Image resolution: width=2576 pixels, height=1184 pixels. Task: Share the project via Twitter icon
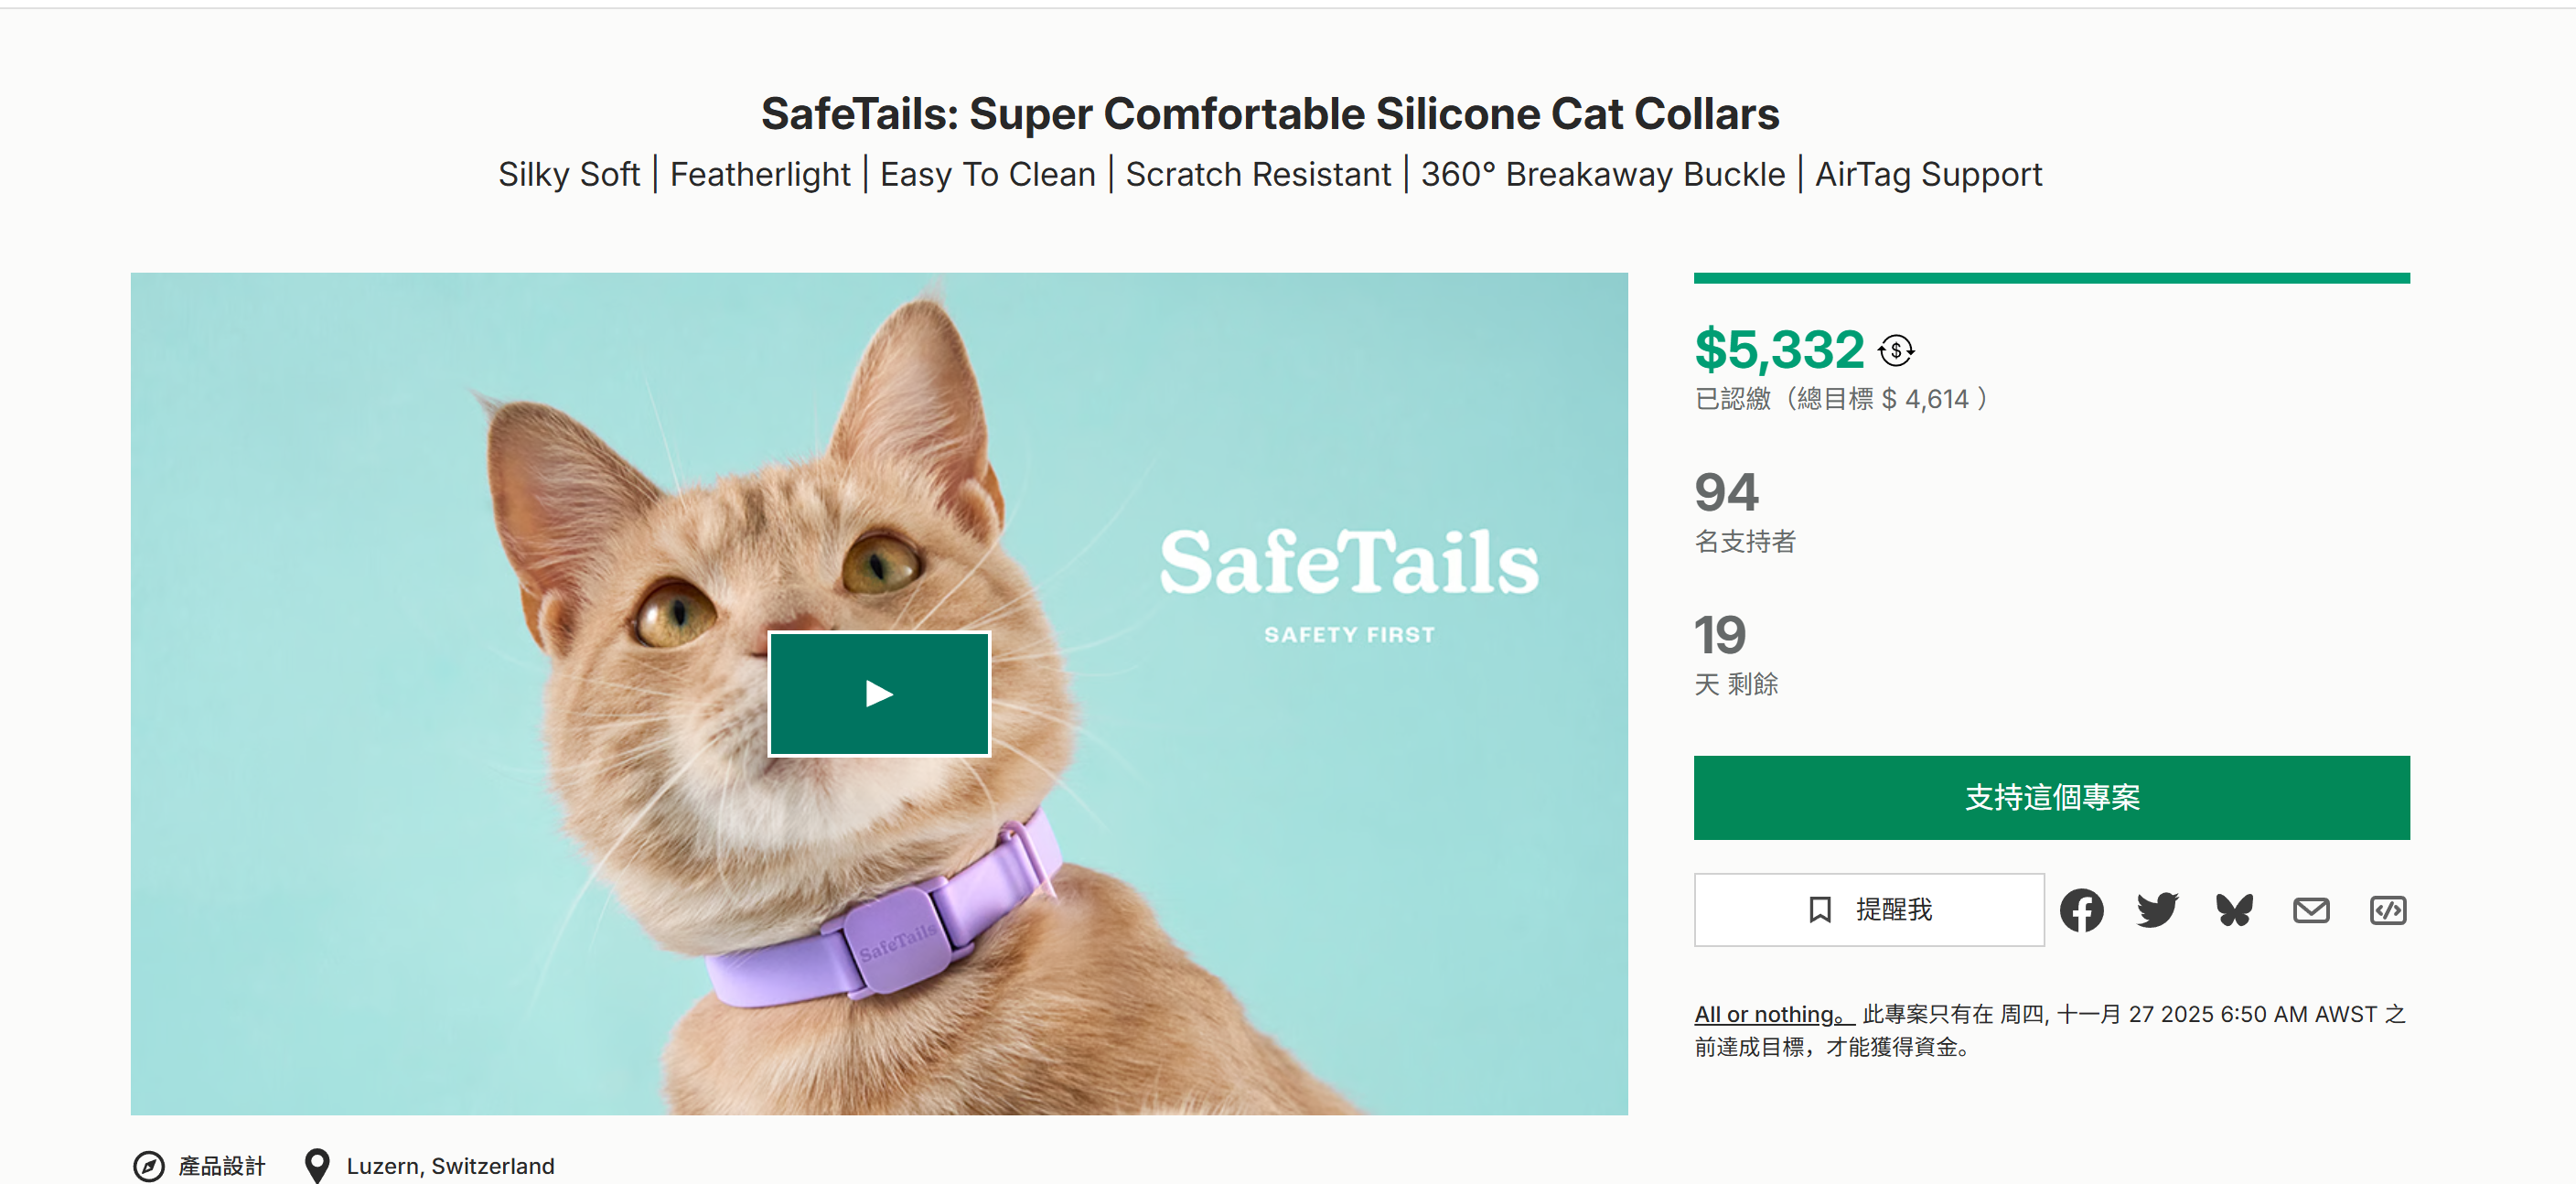(x=2157, y=910)
